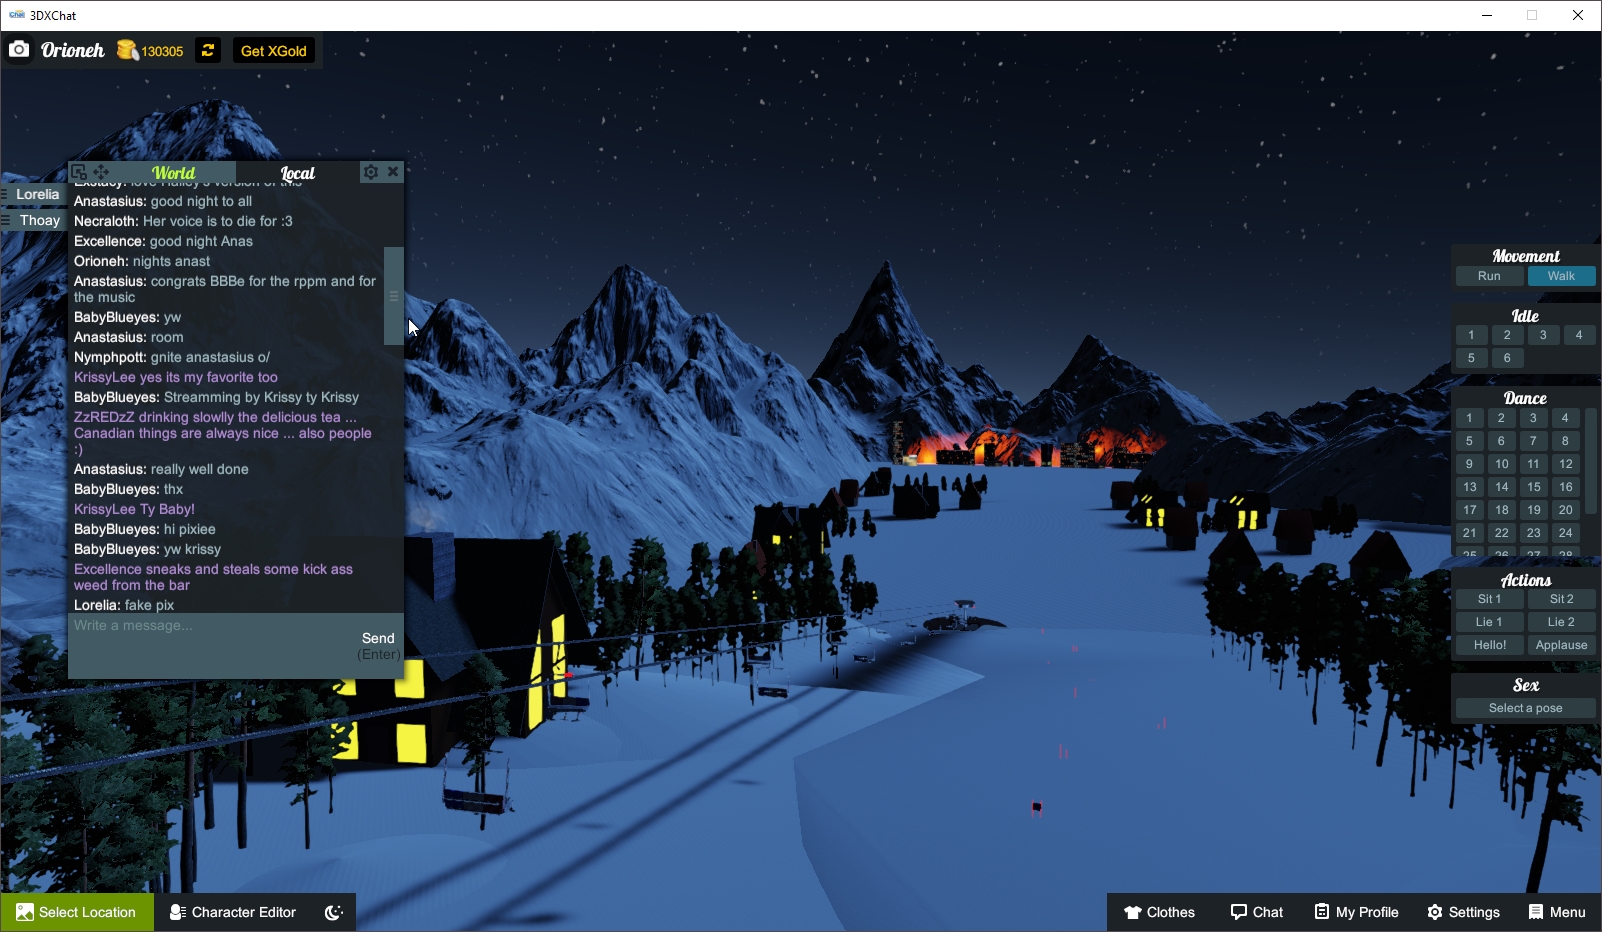The height and width of the screenshot is (932, 1602).
Task: Click the move chat window icon
Action: [101, 171]
